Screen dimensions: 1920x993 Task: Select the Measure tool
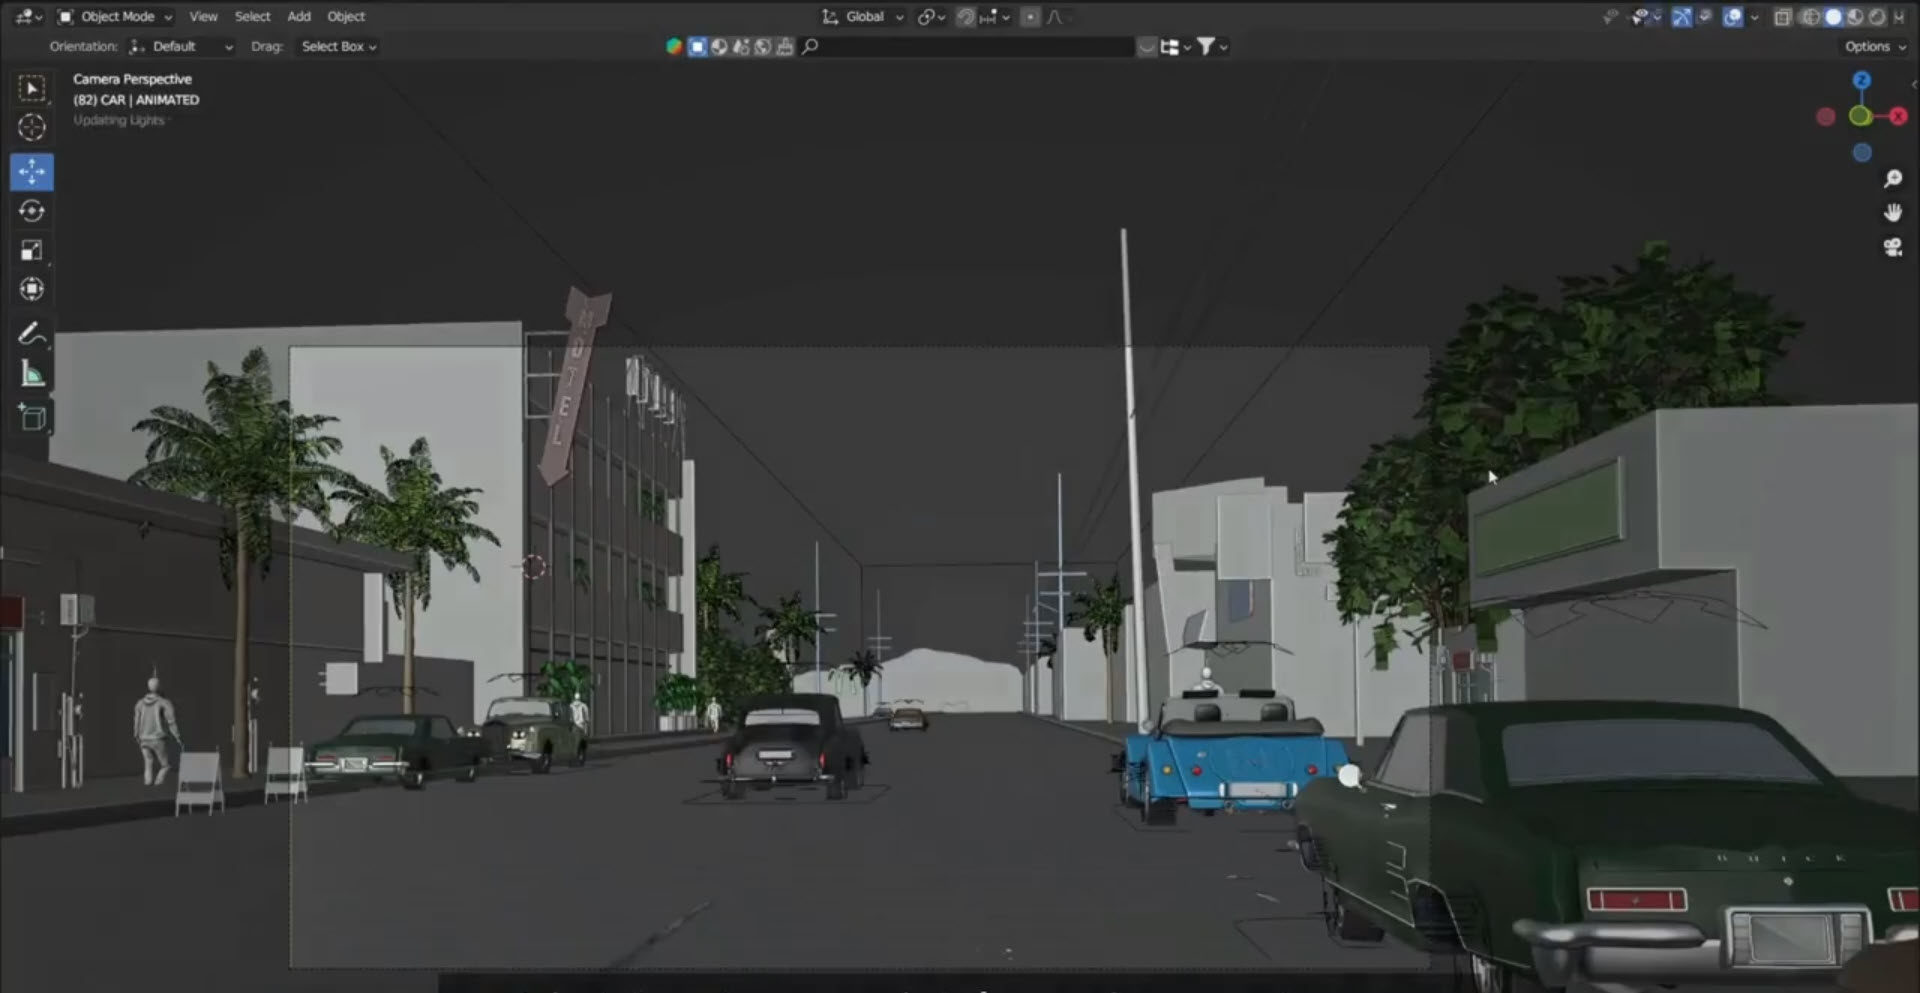pos(32,375)
